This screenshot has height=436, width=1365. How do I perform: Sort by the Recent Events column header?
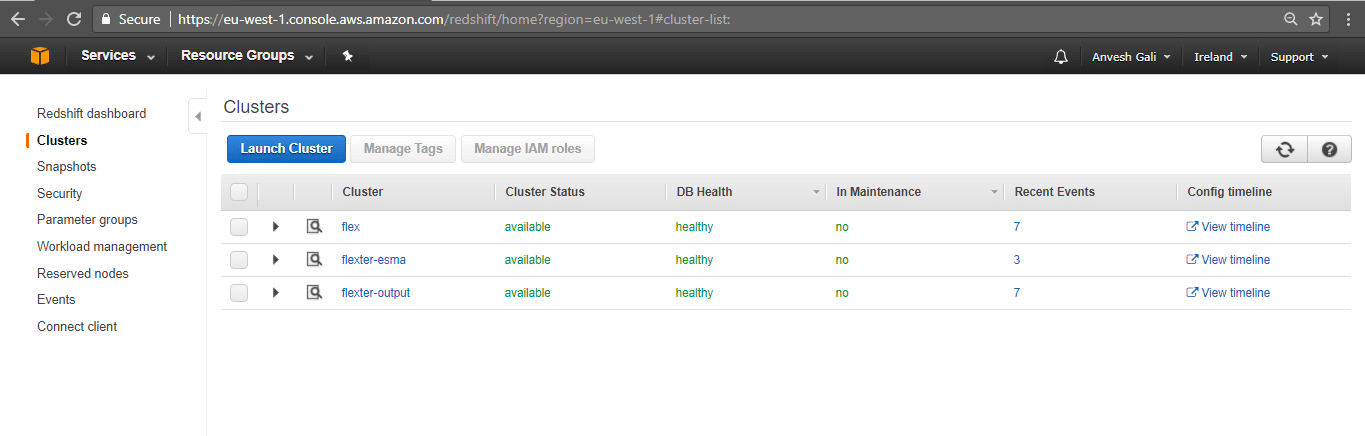click(1055, 192)
